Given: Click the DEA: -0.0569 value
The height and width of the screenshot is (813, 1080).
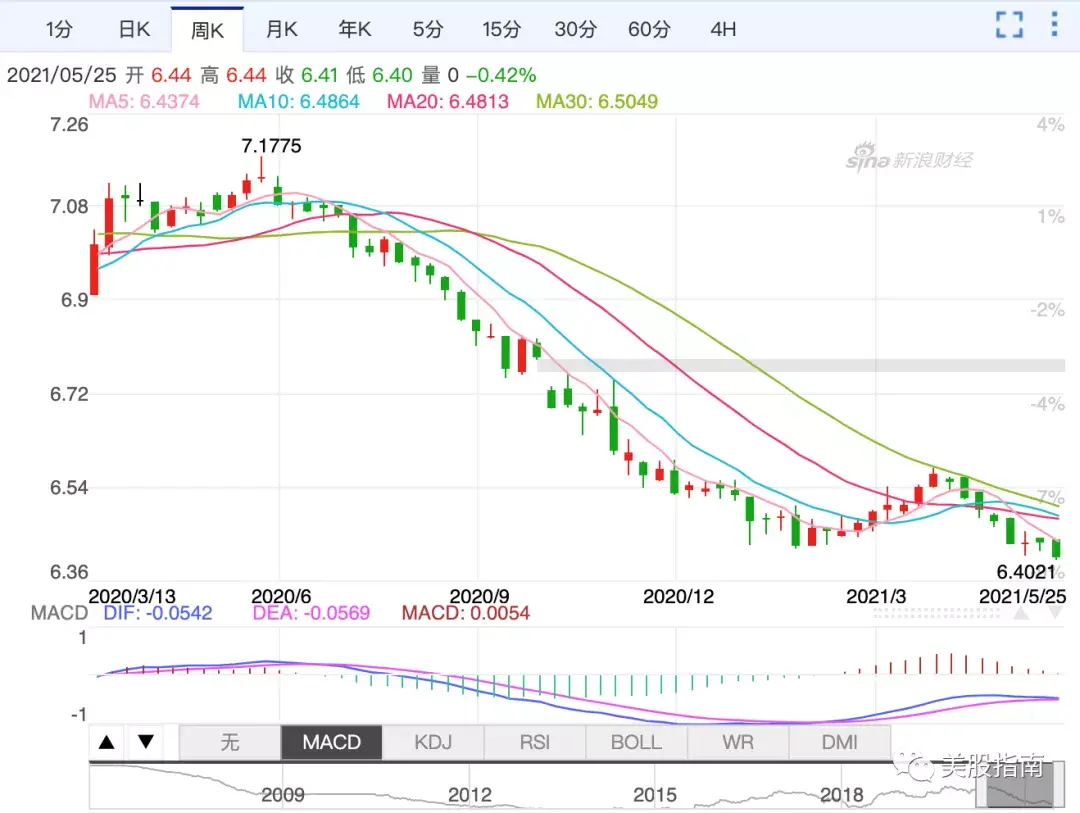Looking at the screenshot, I should pyautogui.click(x=311, y=613).
